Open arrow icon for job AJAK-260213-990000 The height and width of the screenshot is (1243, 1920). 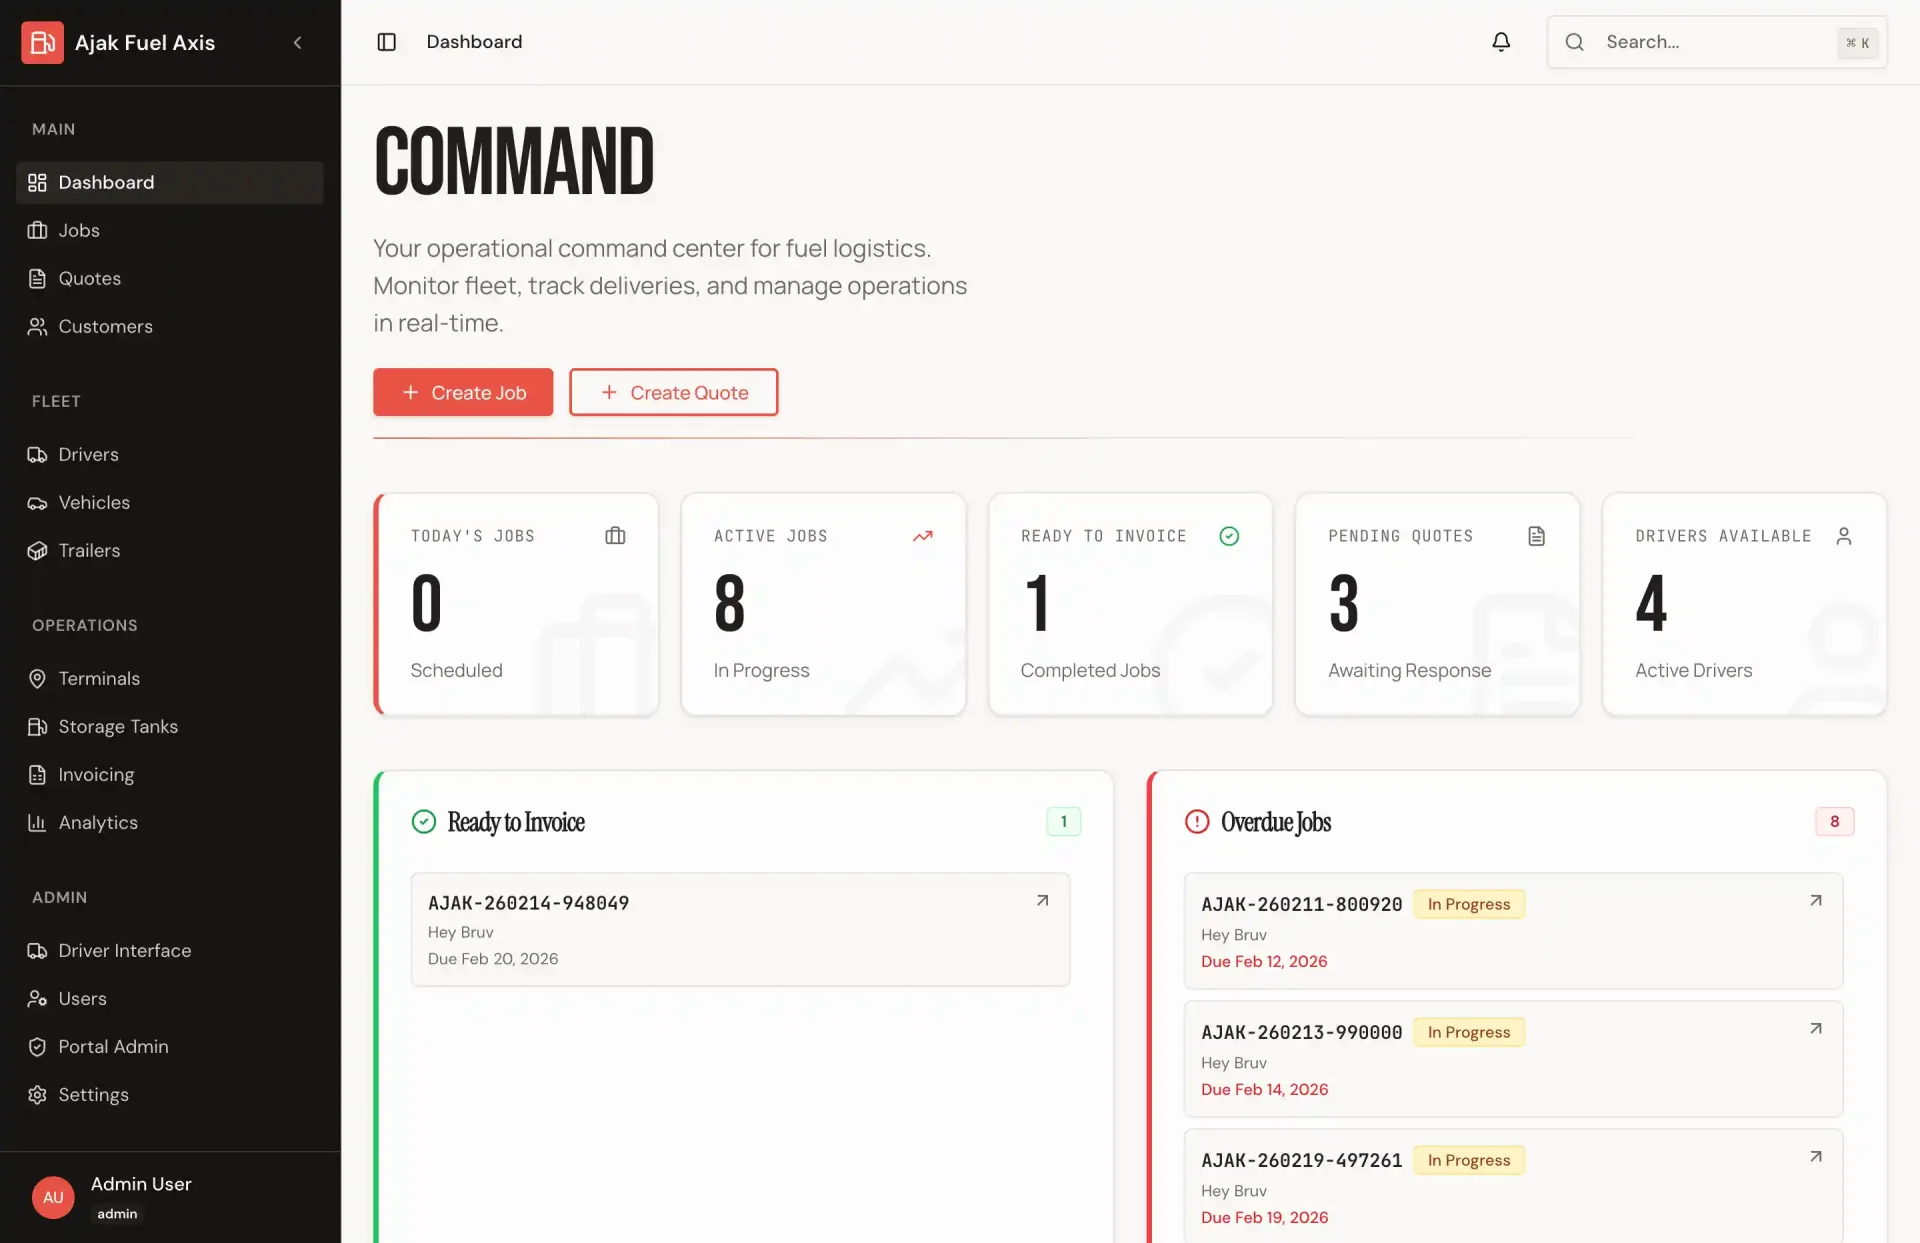coord(1815,1029)
